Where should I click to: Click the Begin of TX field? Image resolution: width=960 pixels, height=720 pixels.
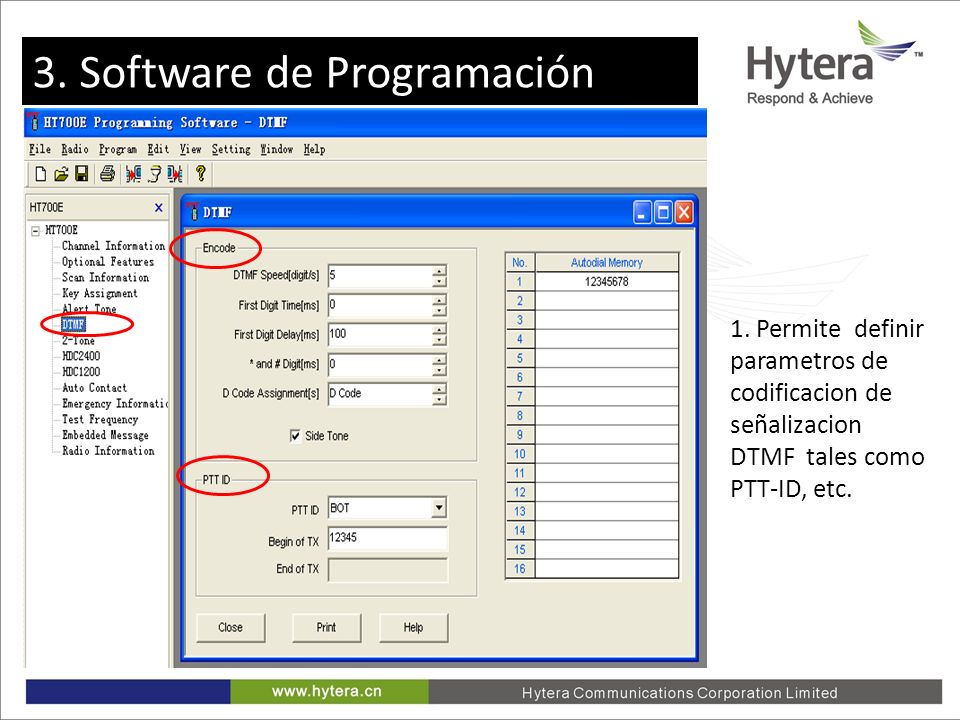point(388,539)
